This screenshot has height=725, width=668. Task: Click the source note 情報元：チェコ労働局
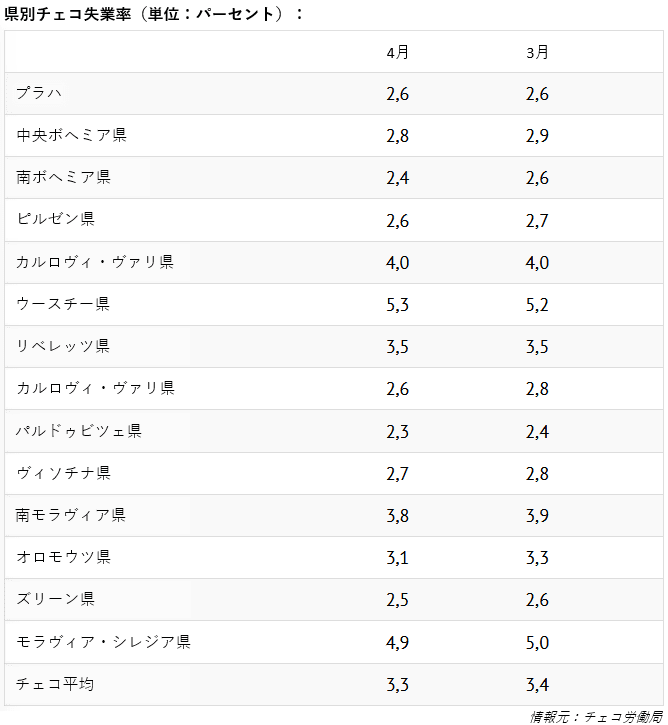[x=596, y=717]
